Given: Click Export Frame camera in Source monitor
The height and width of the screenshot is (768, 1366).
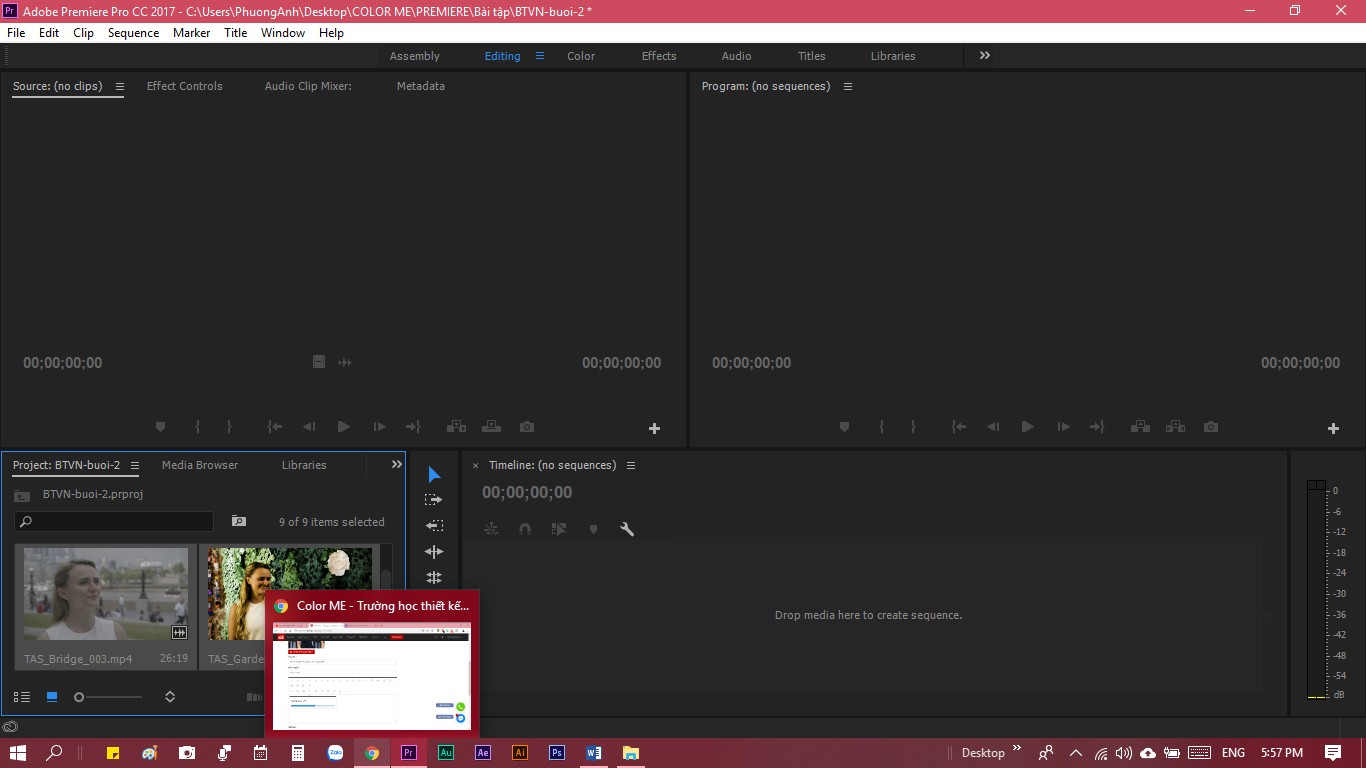Looking at the screenshot, I should point(527,427).
